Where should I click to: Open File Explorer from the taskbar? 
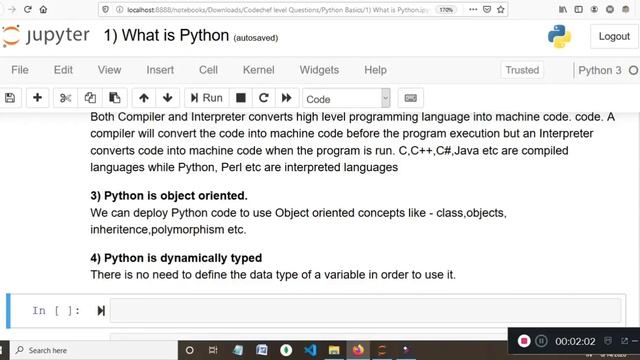point(334,350)
